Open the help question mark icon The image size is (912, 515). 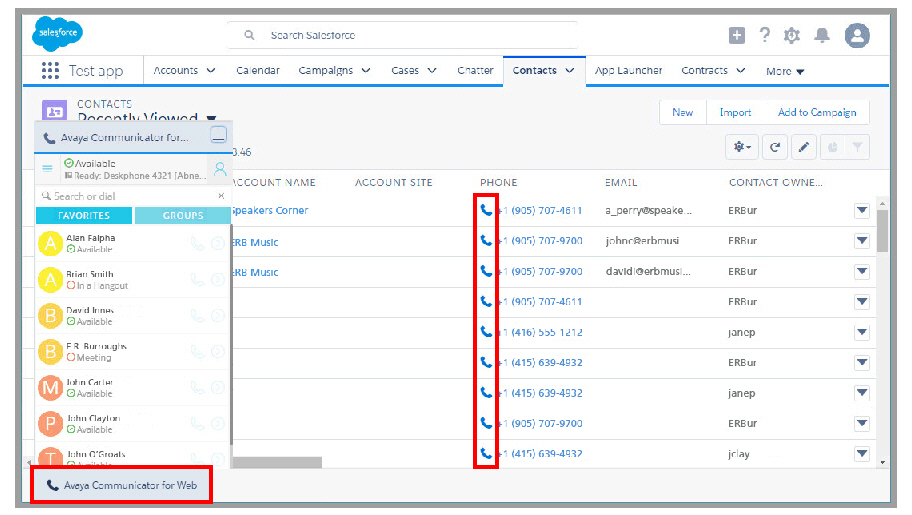pos(764,35)
